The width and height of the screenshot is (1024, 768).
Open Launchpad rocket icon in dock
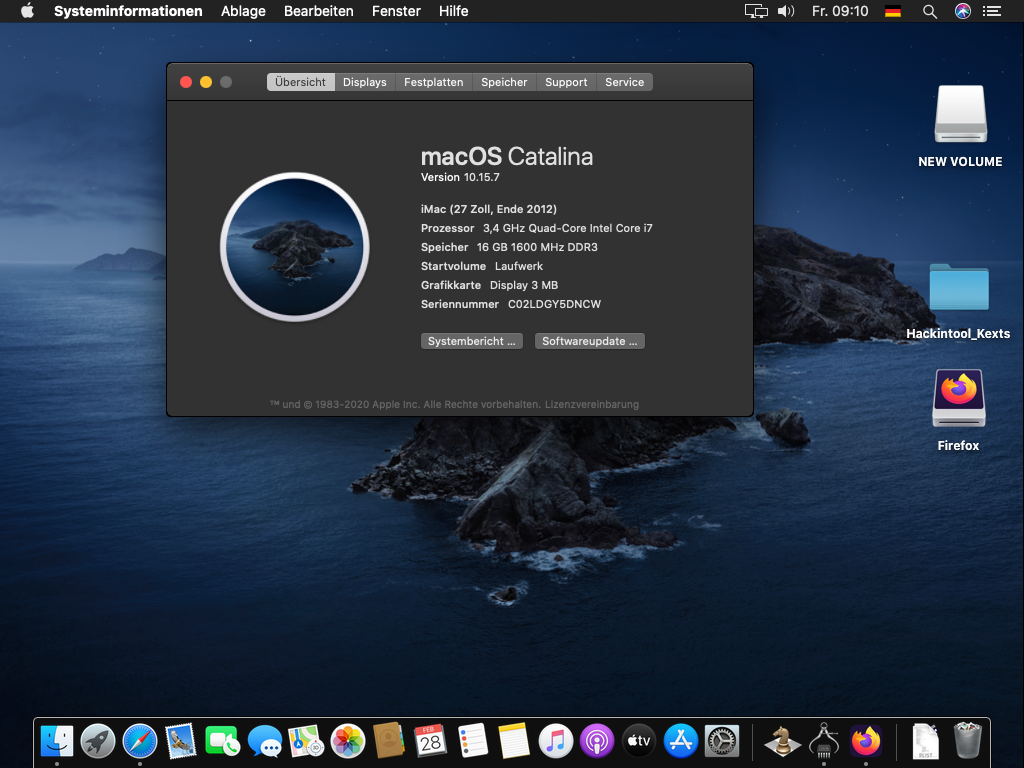[98, 741]
